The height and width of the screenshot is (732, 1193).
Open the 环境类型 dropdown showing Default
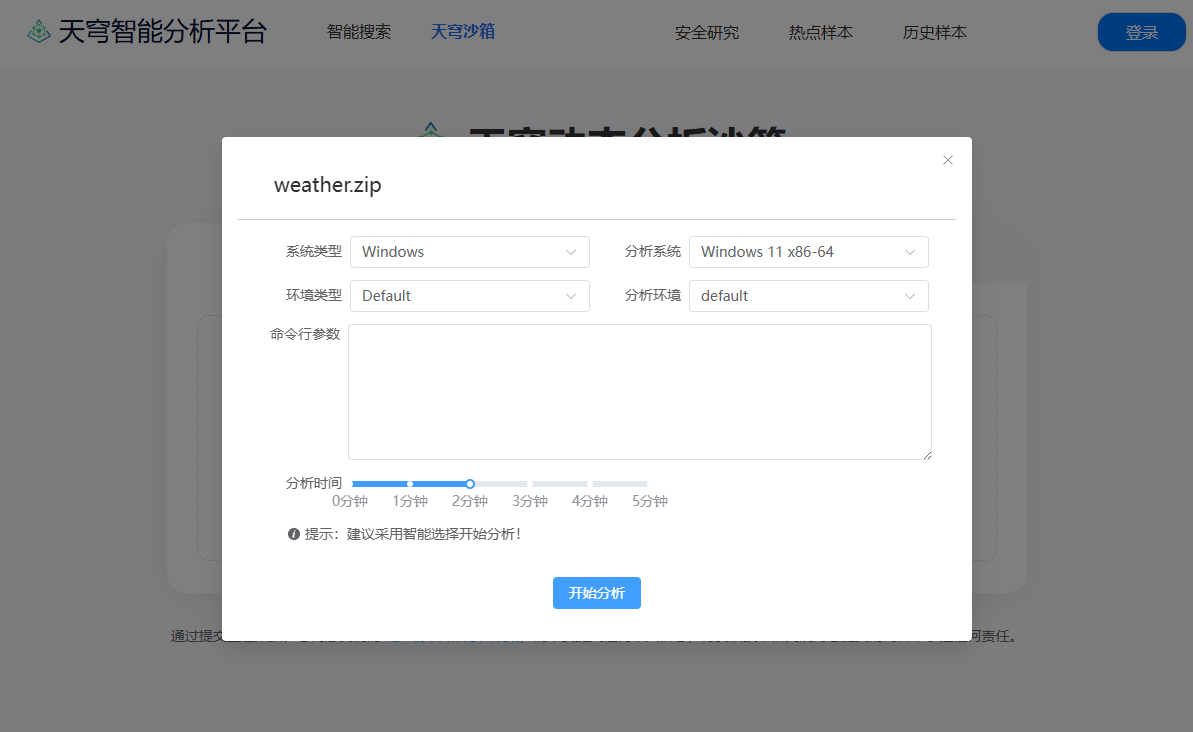[x=470, y=296]
